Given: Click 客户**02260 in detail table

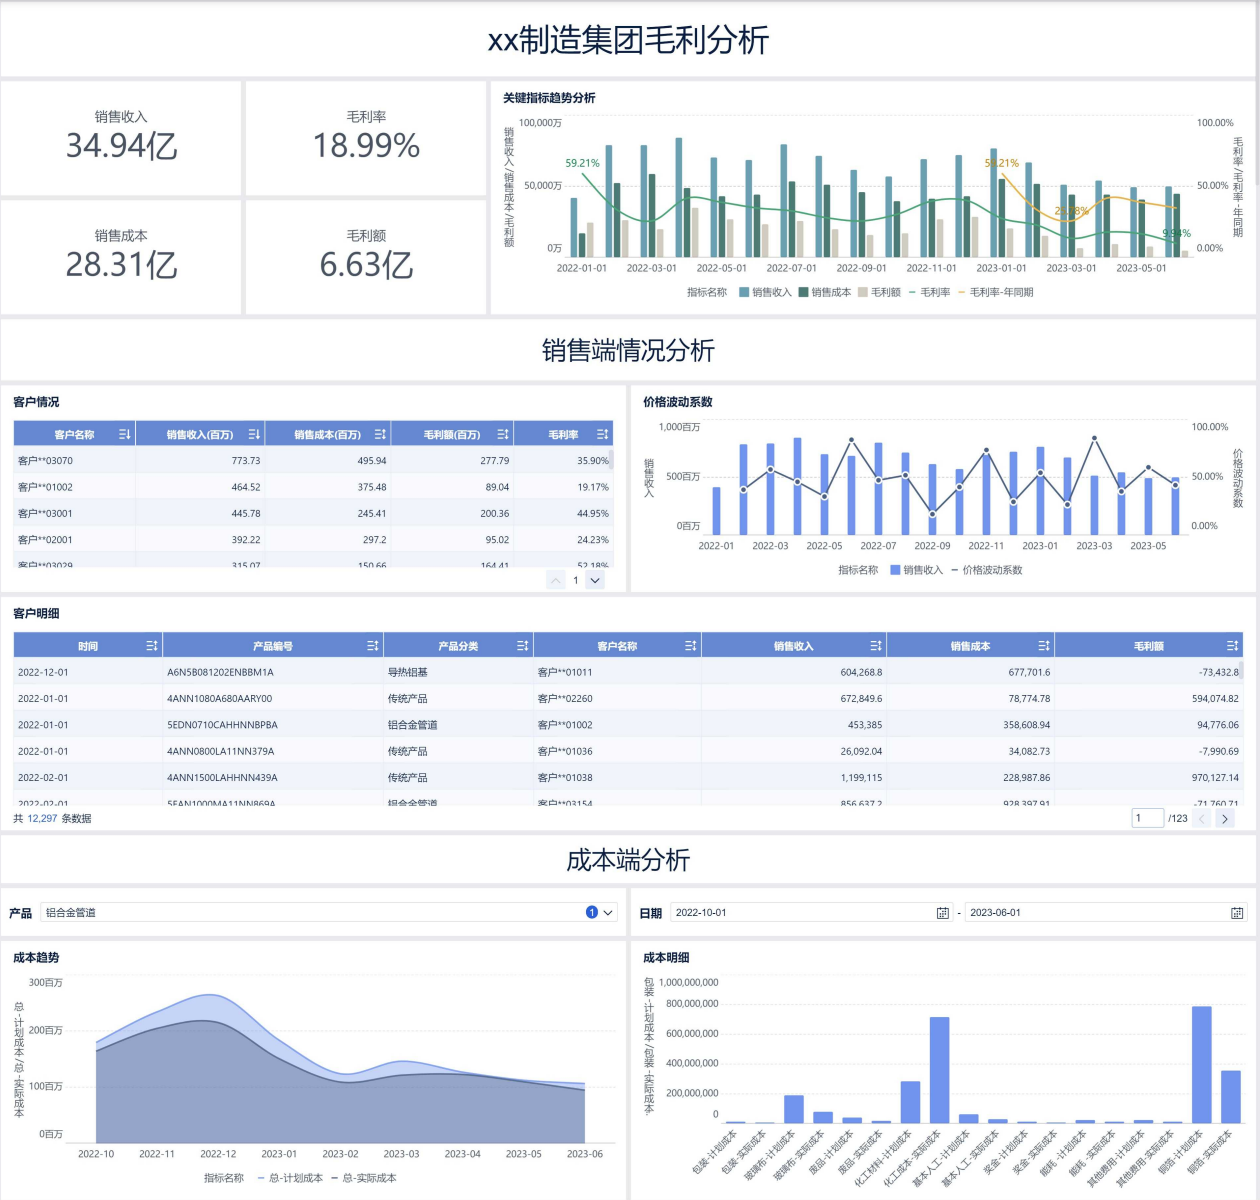Looking at the screenshot, I should point(565,698).
